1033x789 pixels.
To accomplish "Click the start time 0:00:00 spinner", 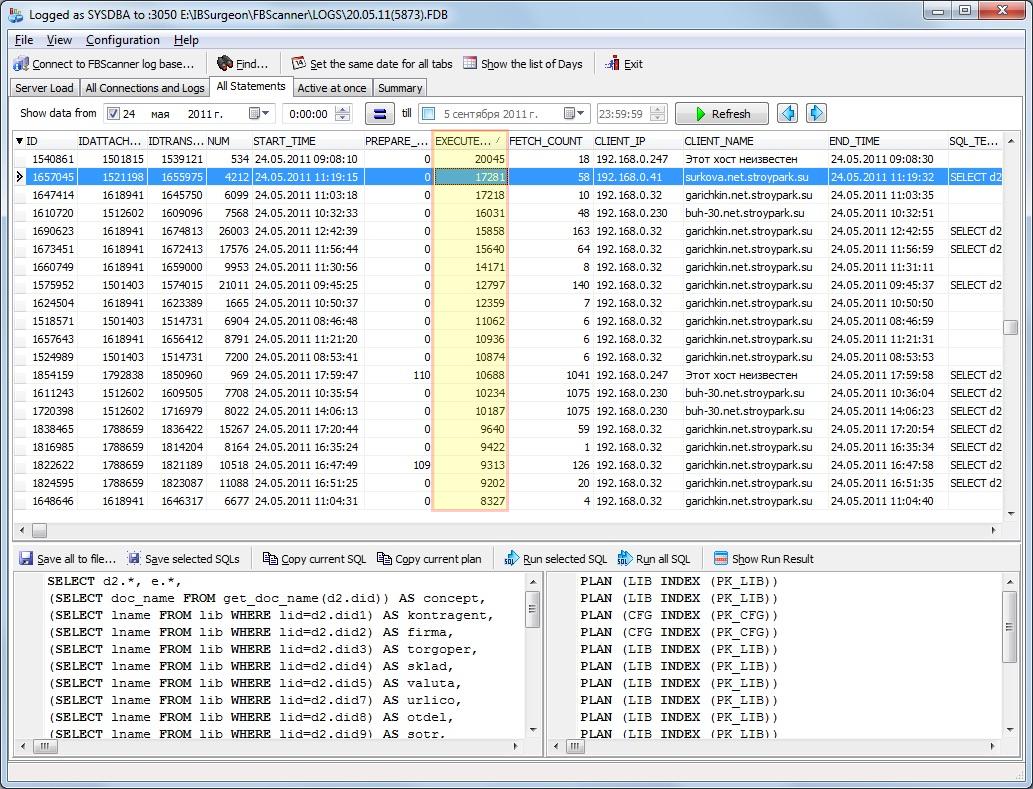I will tap(343, 113).
